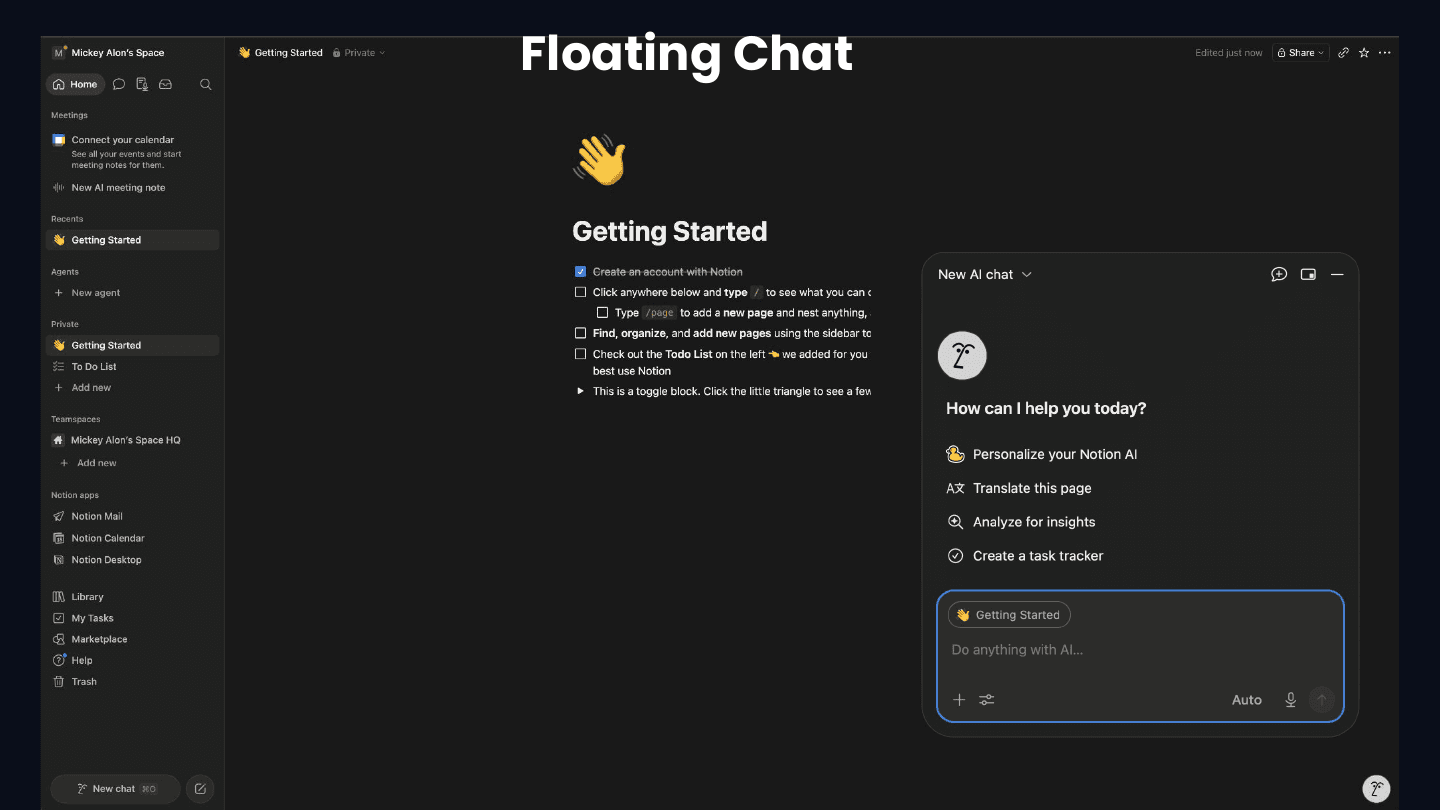Click the Notion AI face avatar in chat
This screenshot has width=1440, height=810.
pos(962,355)
